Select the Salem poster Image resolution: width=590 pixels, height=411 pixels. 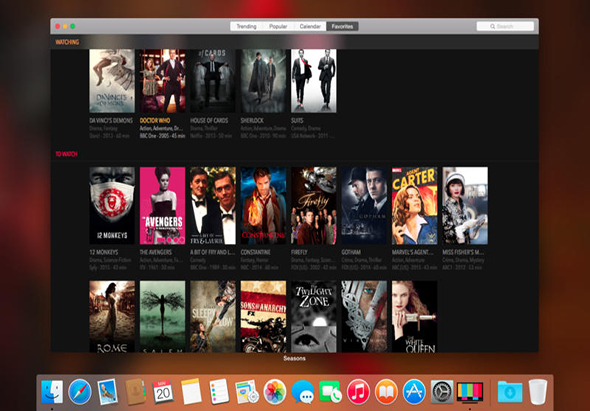coord(163,317)
